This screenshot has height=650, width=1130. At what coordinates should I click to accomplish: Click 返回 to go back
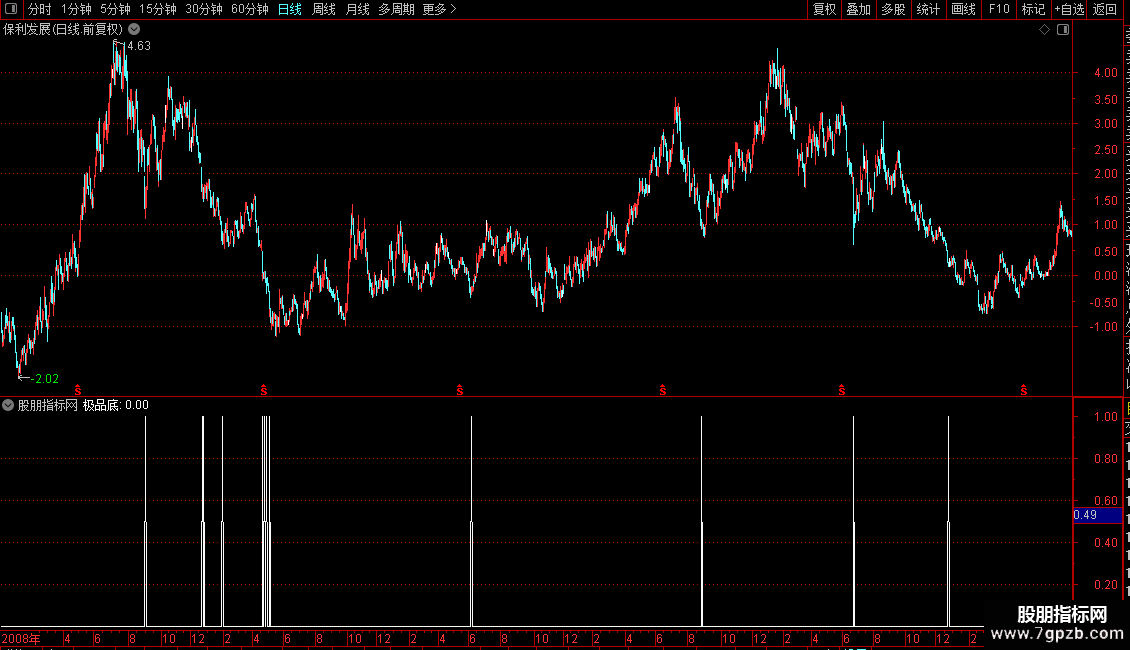(x=1104, y=9)
